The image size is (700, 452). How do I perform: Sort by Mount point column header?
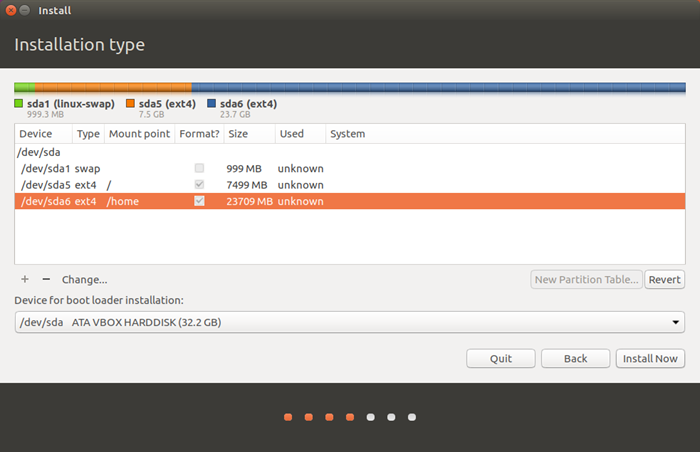[140, 134]
